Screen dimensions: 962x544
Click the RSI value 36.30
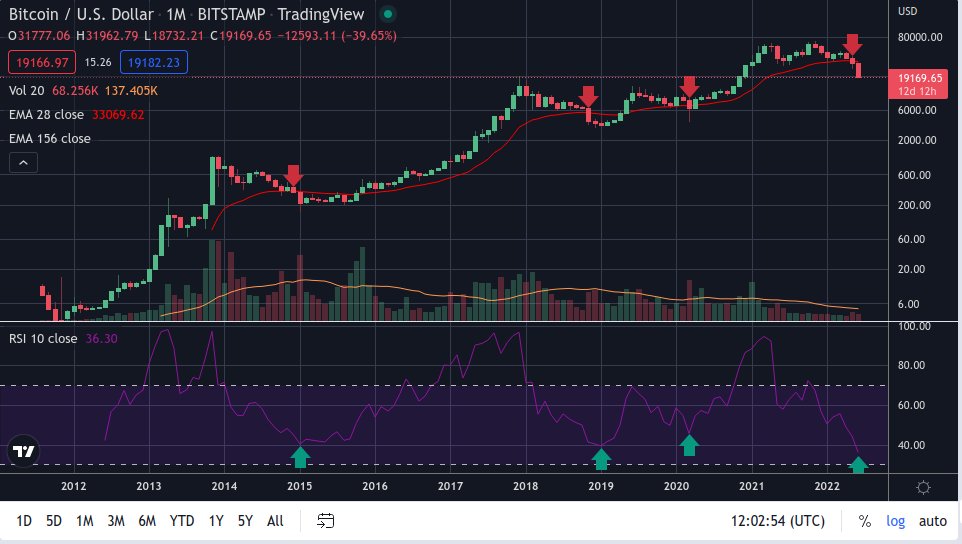click(x=101, y=339)
